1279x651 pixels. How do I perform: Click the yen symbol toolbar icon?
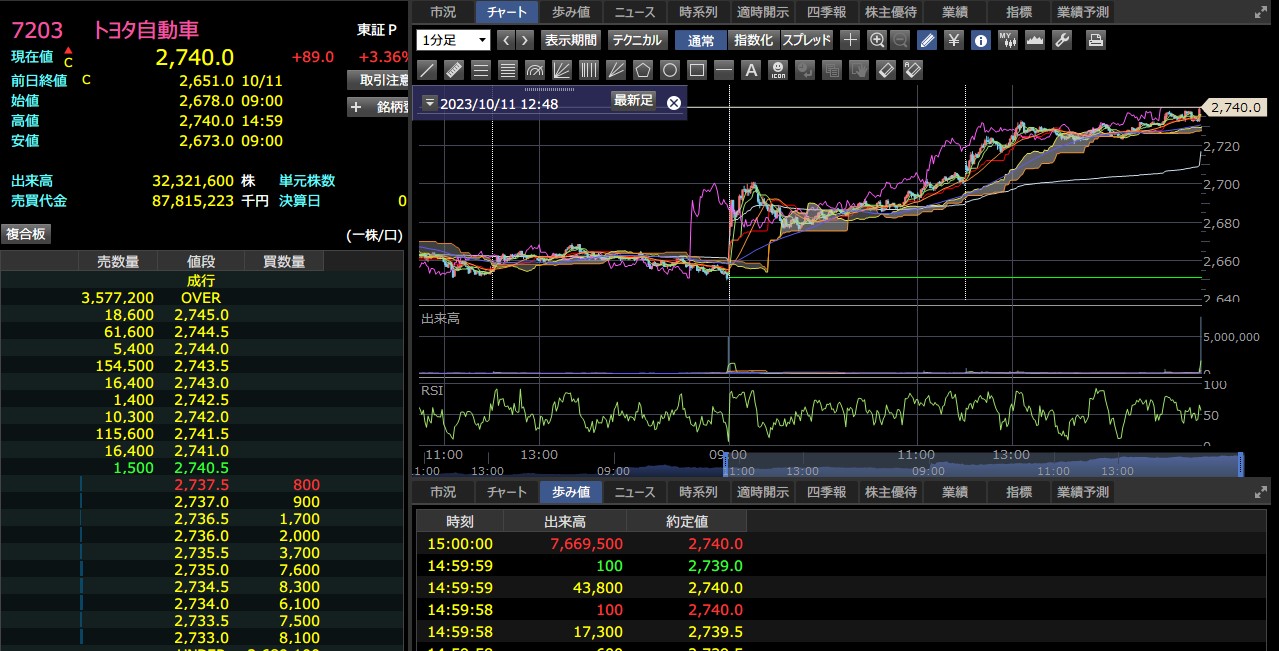954,40
